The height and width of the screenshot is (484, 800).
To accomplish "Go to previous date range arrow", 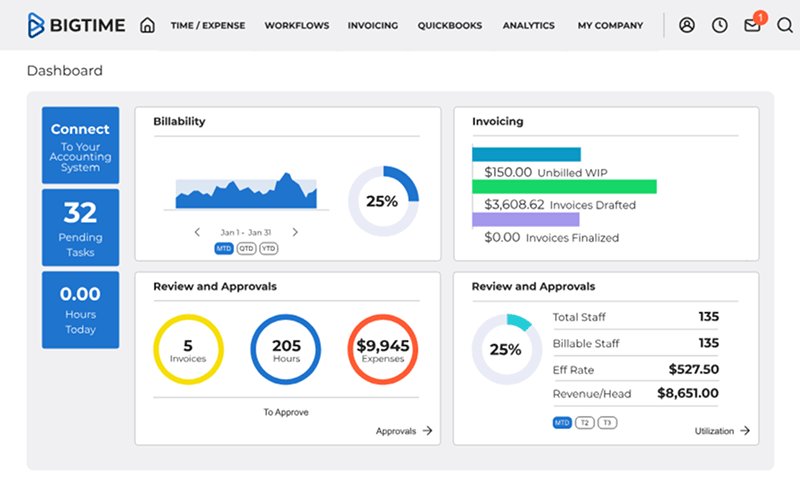I will (x=197, y=232).
